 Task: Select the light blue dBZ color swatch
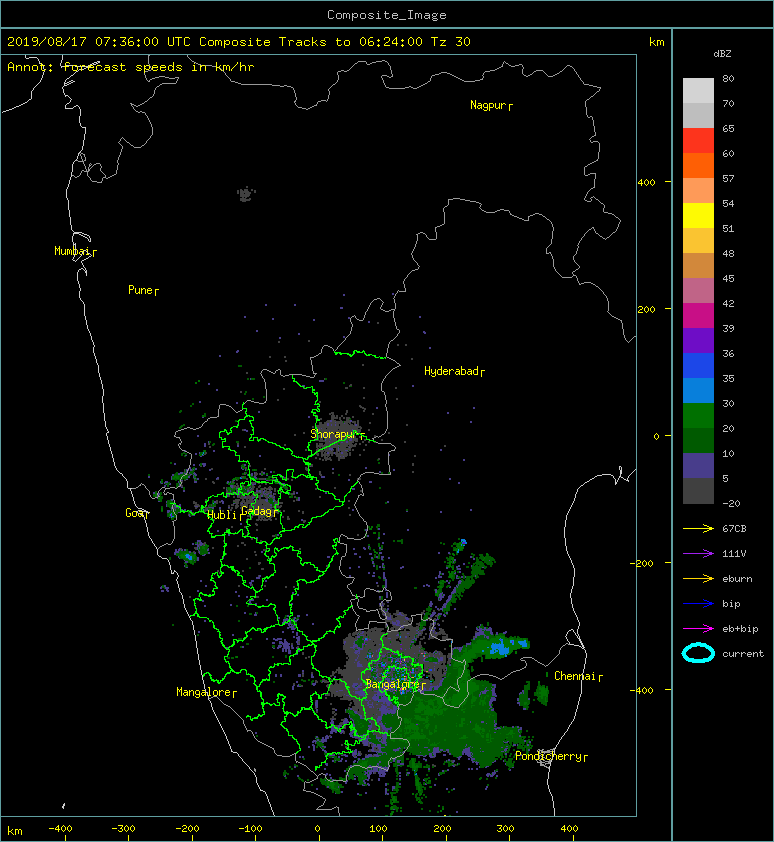pos(698,390)
